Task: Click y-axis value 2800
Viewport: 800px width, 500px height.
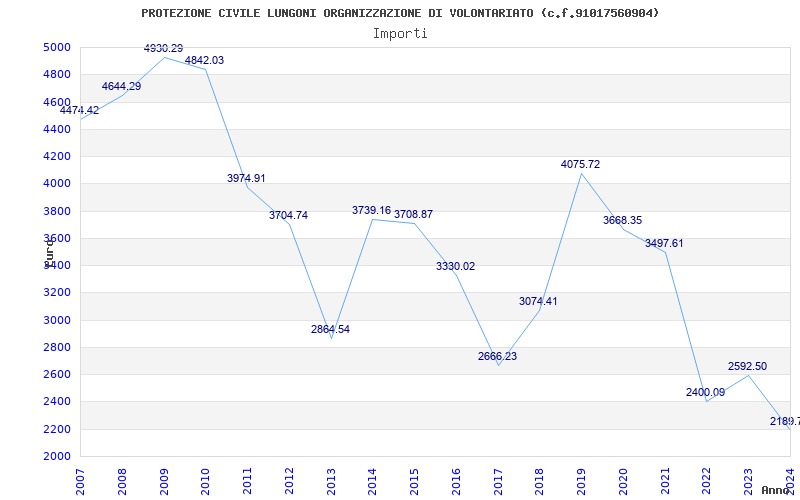Action: 56,347
